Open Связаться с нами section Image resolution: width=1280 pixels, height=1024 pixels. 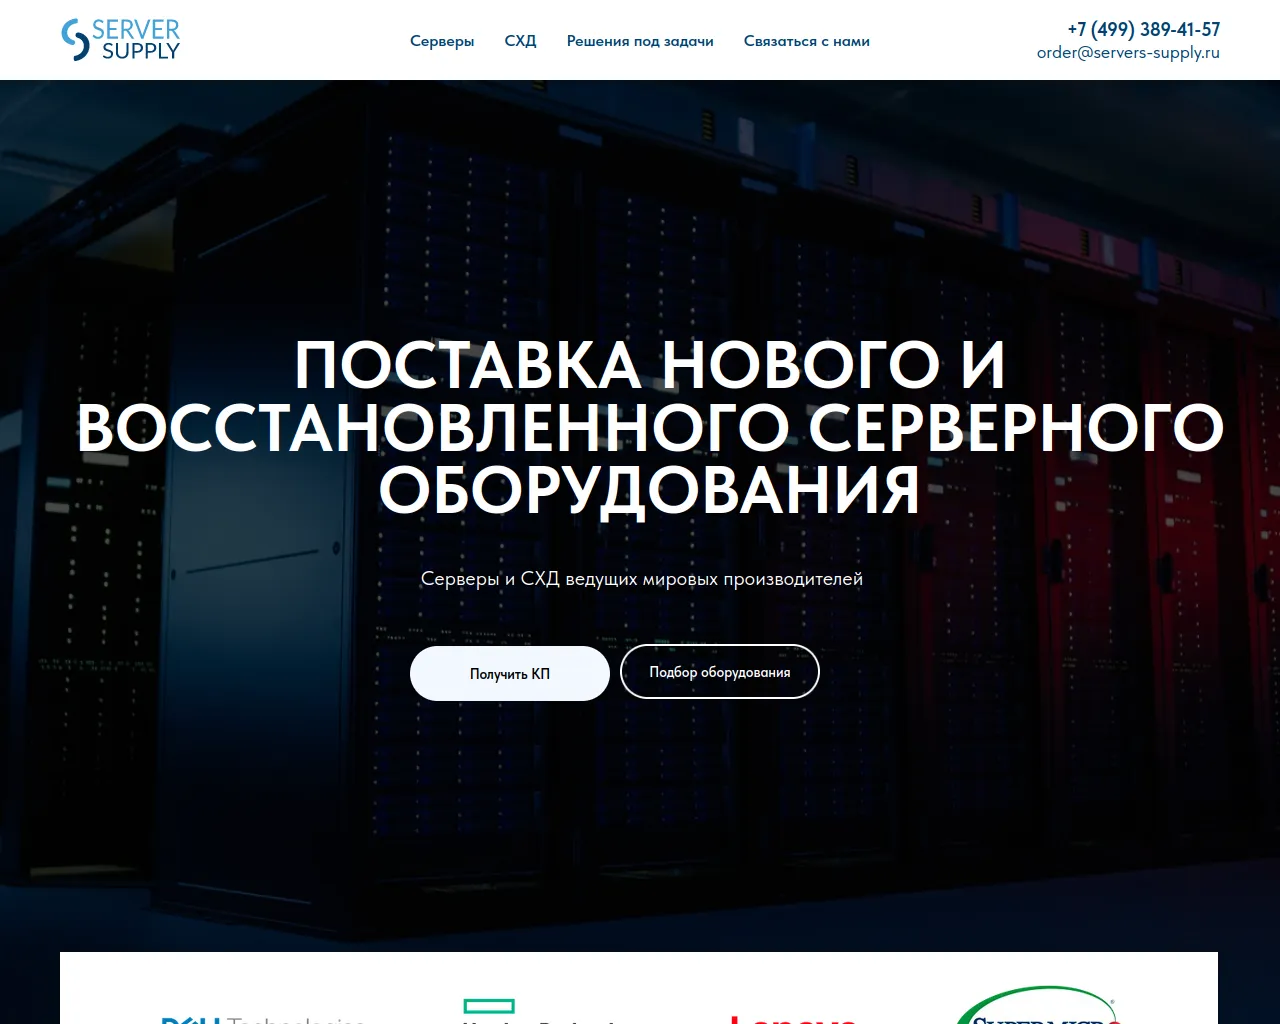point(806,41)
